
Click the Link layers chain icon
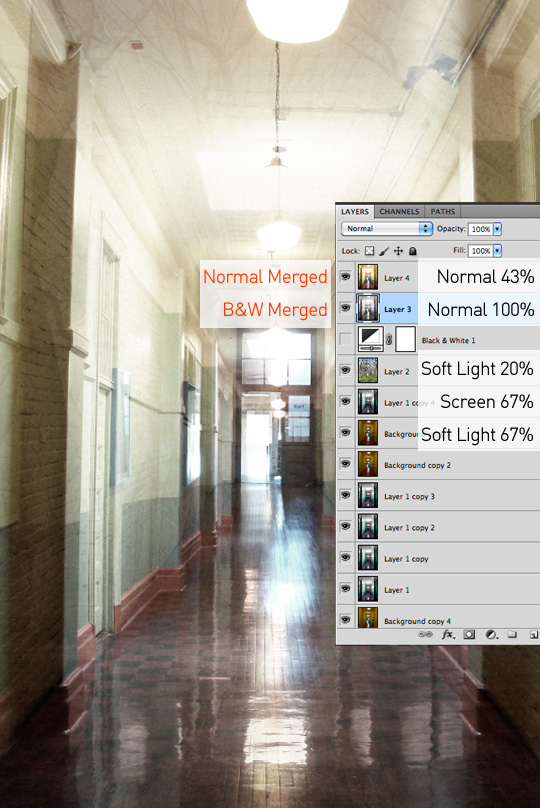click(x=425, y=634)
